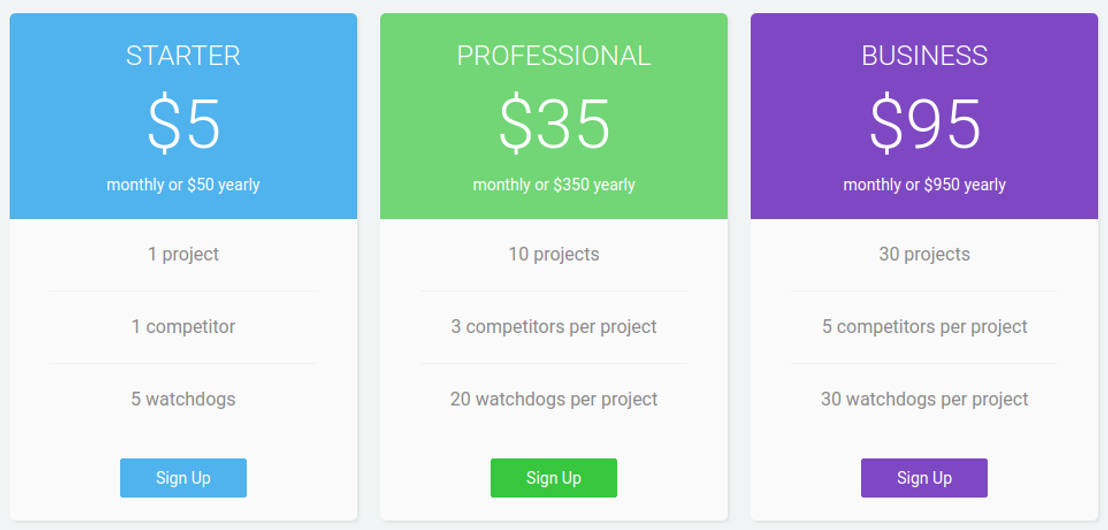Select the STARTER plan heading
The image size is (1108, 530).
tap(183, 55)
